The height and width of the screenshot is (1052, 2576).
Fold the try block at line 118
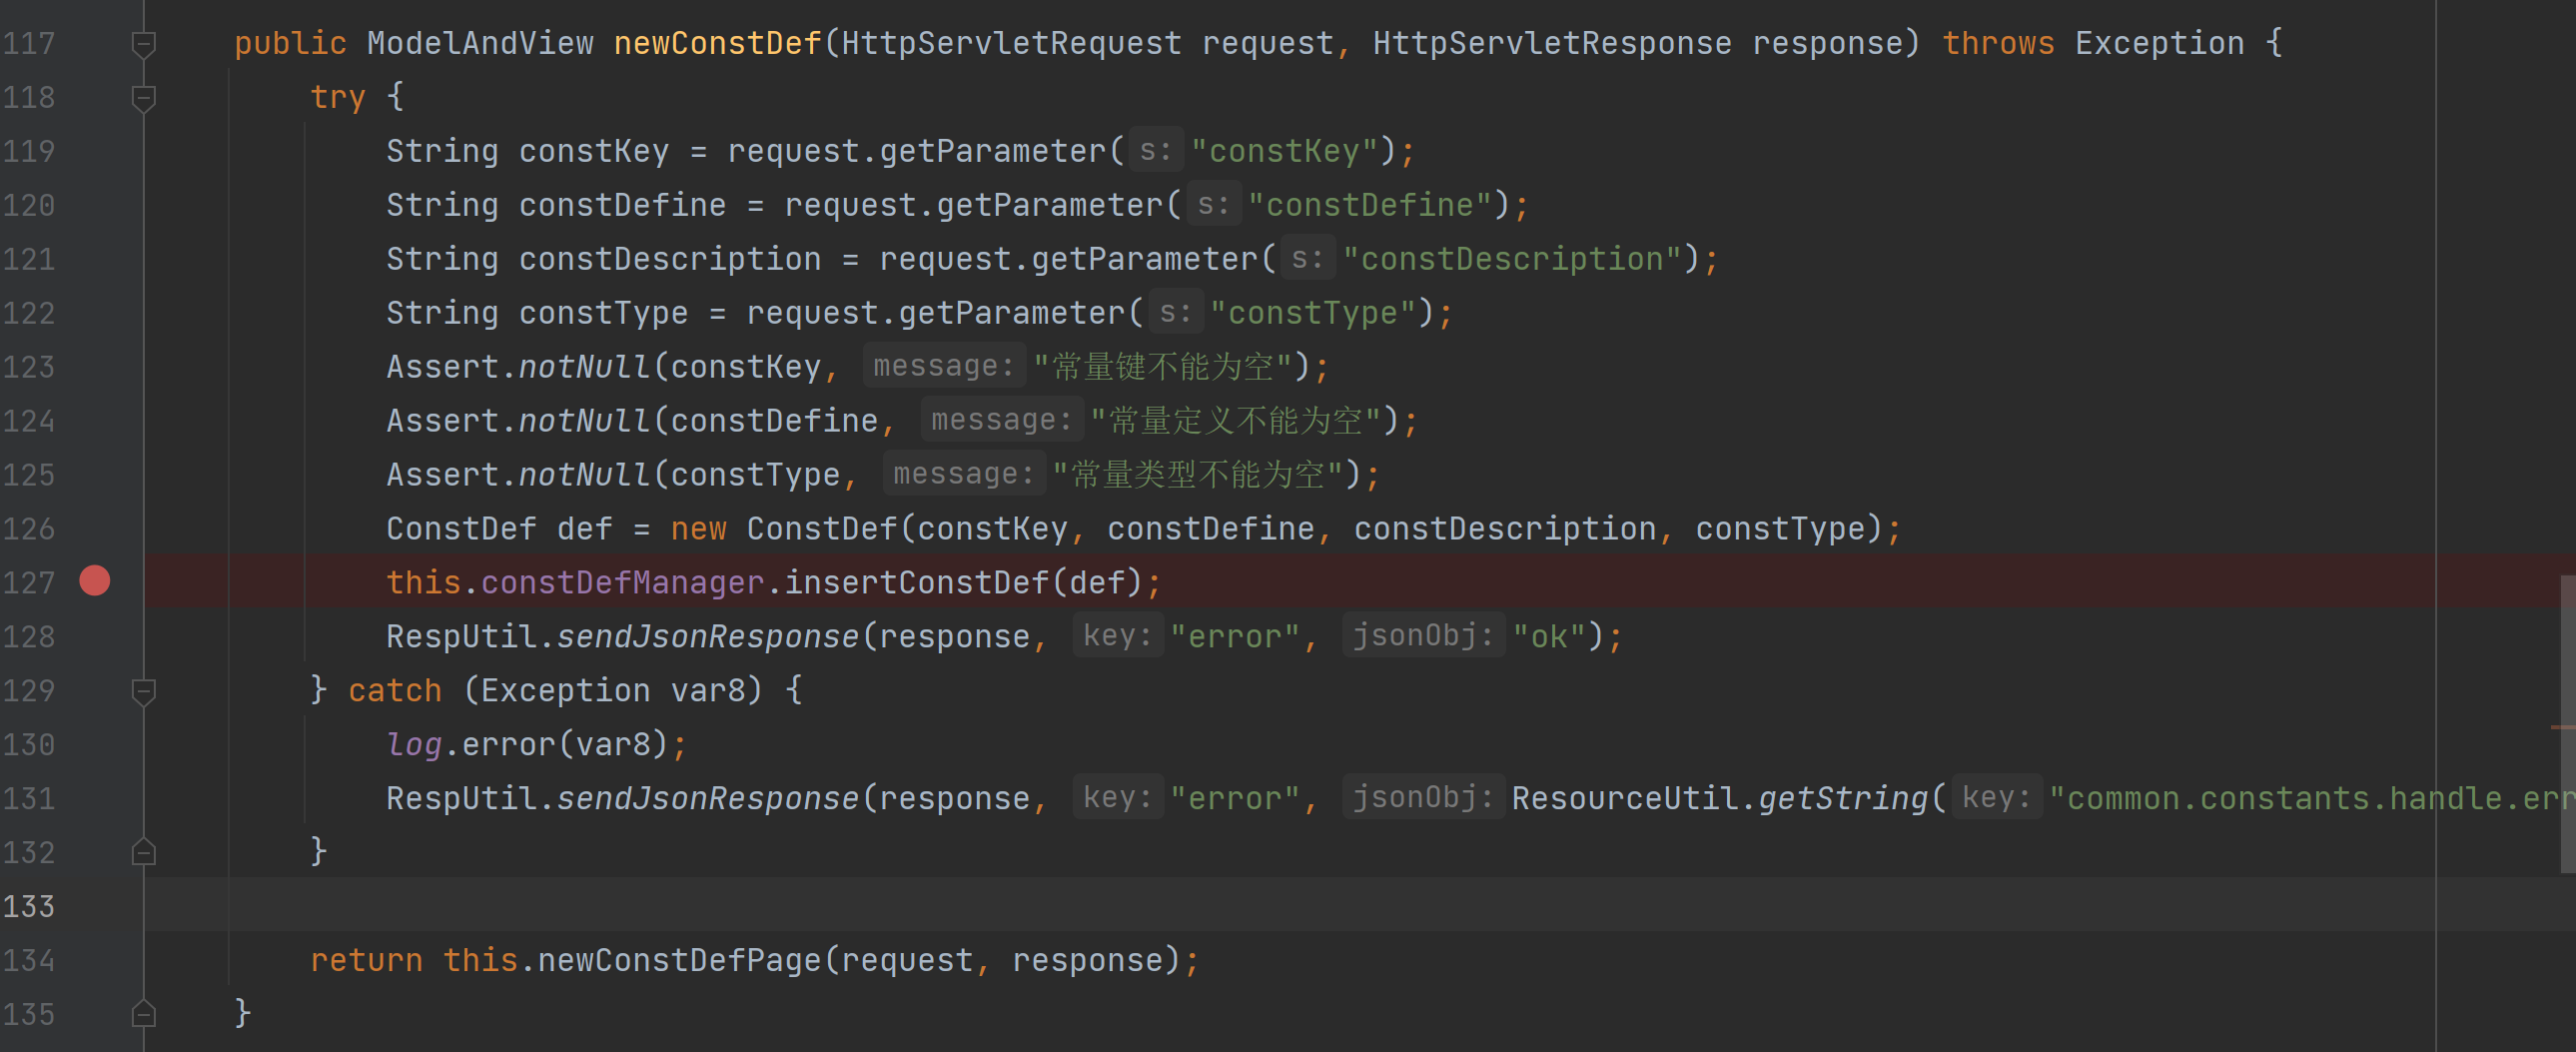click(x=143, y=98)
